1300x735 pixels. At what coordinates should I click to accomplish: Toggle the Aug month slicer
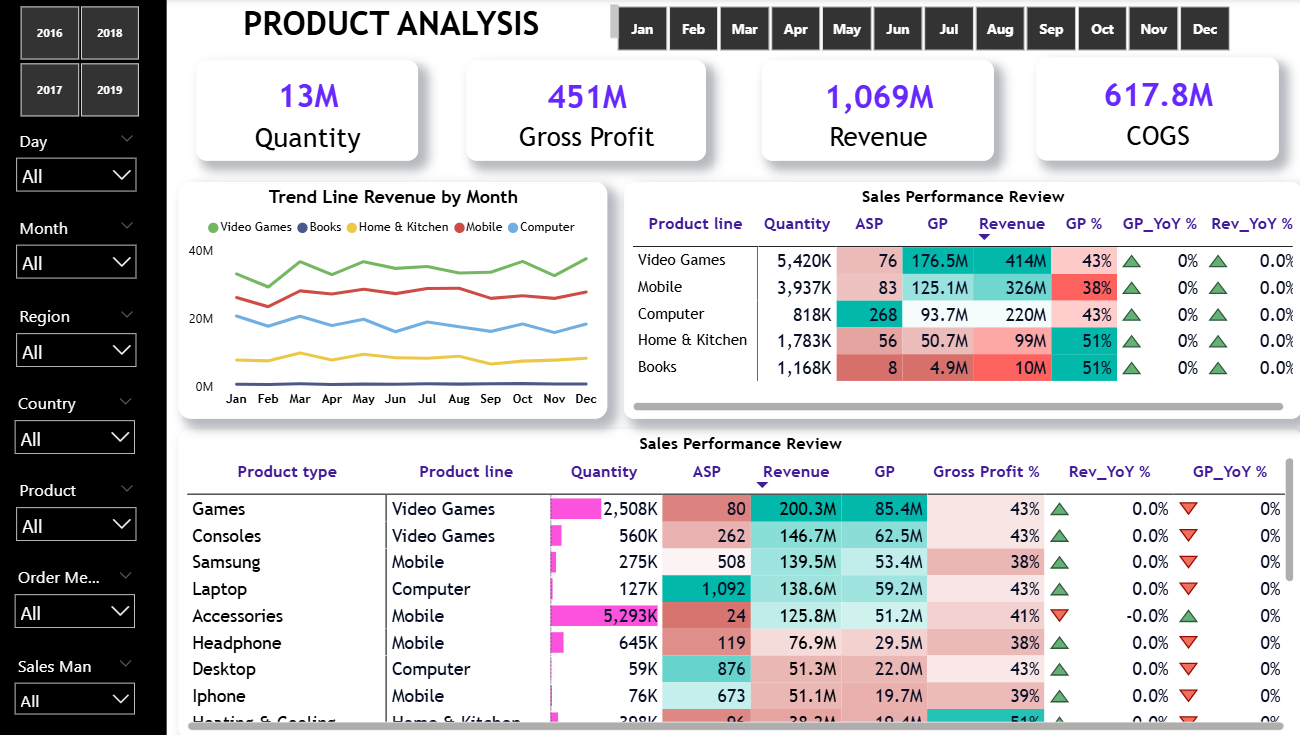(x=1000, y=29)
